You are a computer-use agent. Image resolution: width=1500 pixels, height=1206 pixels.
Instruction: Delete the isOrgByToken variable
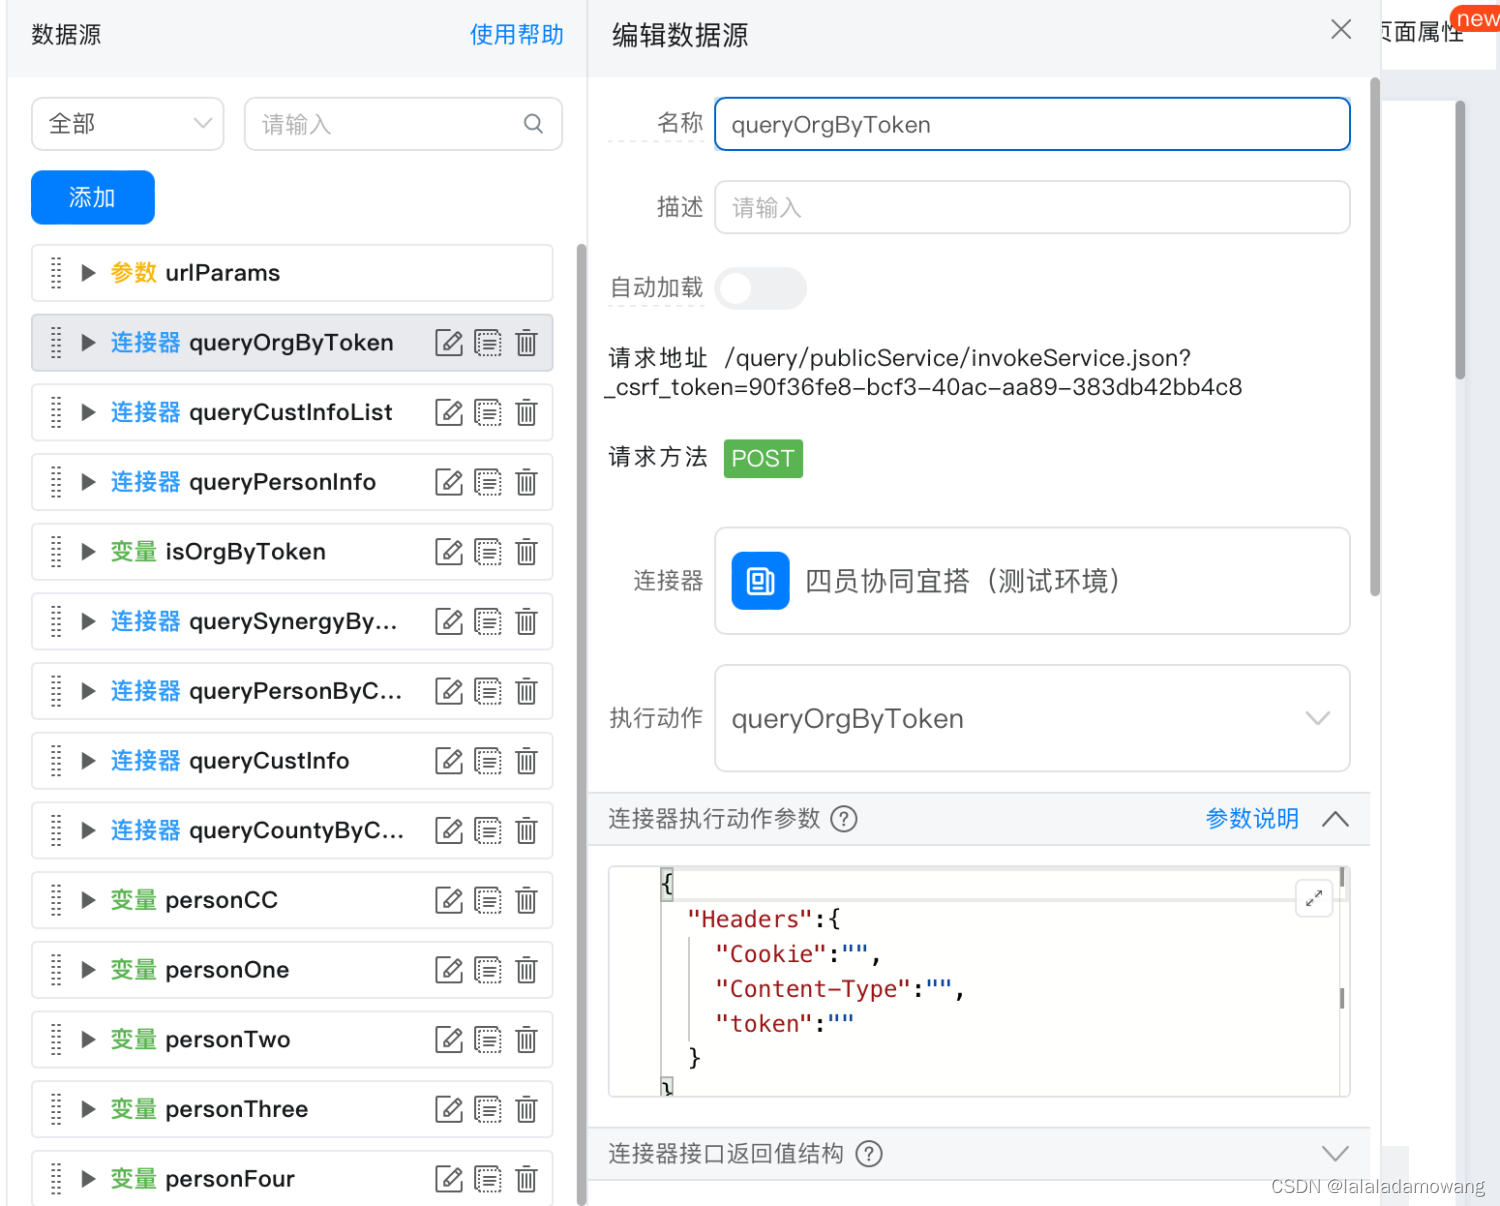click(526, 552)
